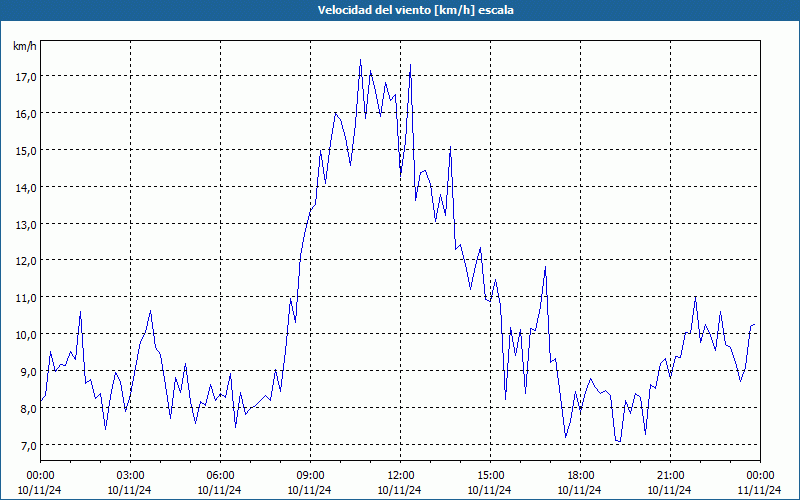Select the '10,0' y-axis label
This screenshot has height=500, width=800.
point(26,335)
